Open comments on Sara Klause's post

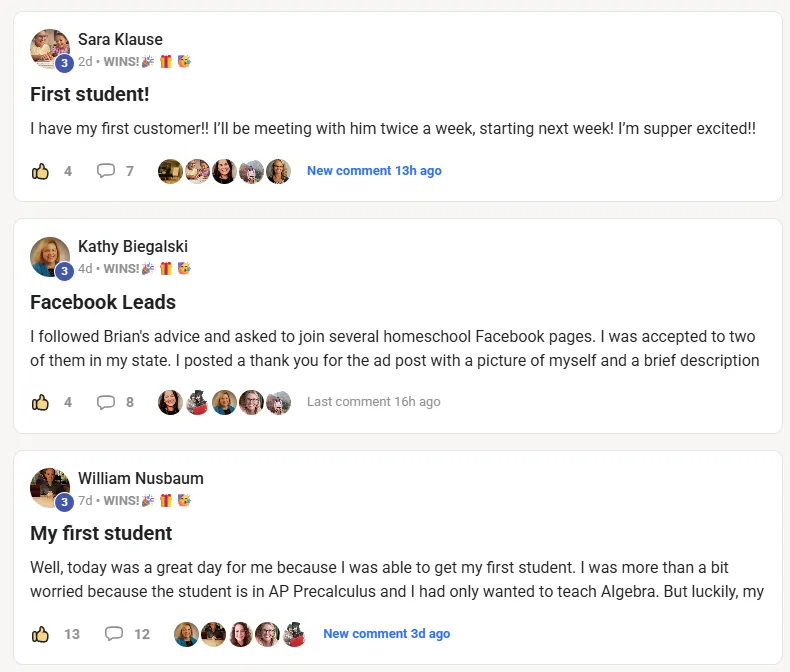(x=106, y=171)
